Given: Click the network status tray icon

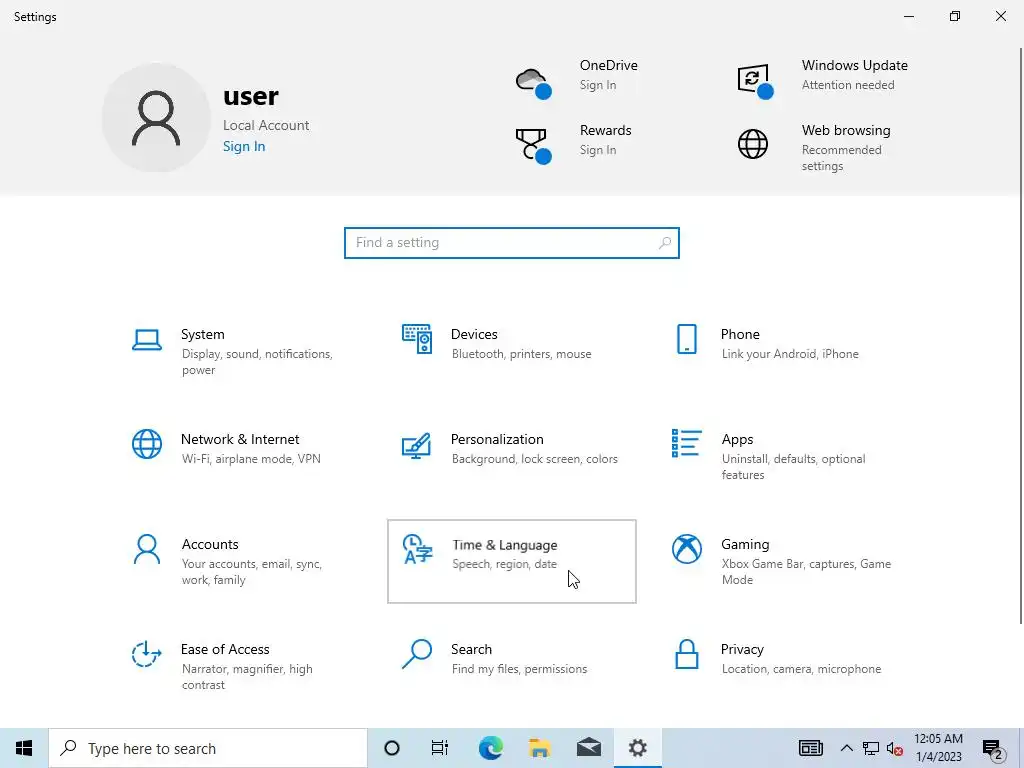Looking at the screenshot, I should 871,748.
